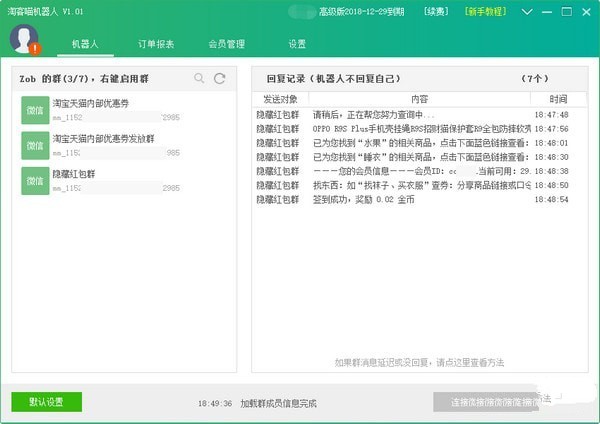This screenshot has width=600, height=424.
Task: Open the delayed message help link
Action: point(419,362)
